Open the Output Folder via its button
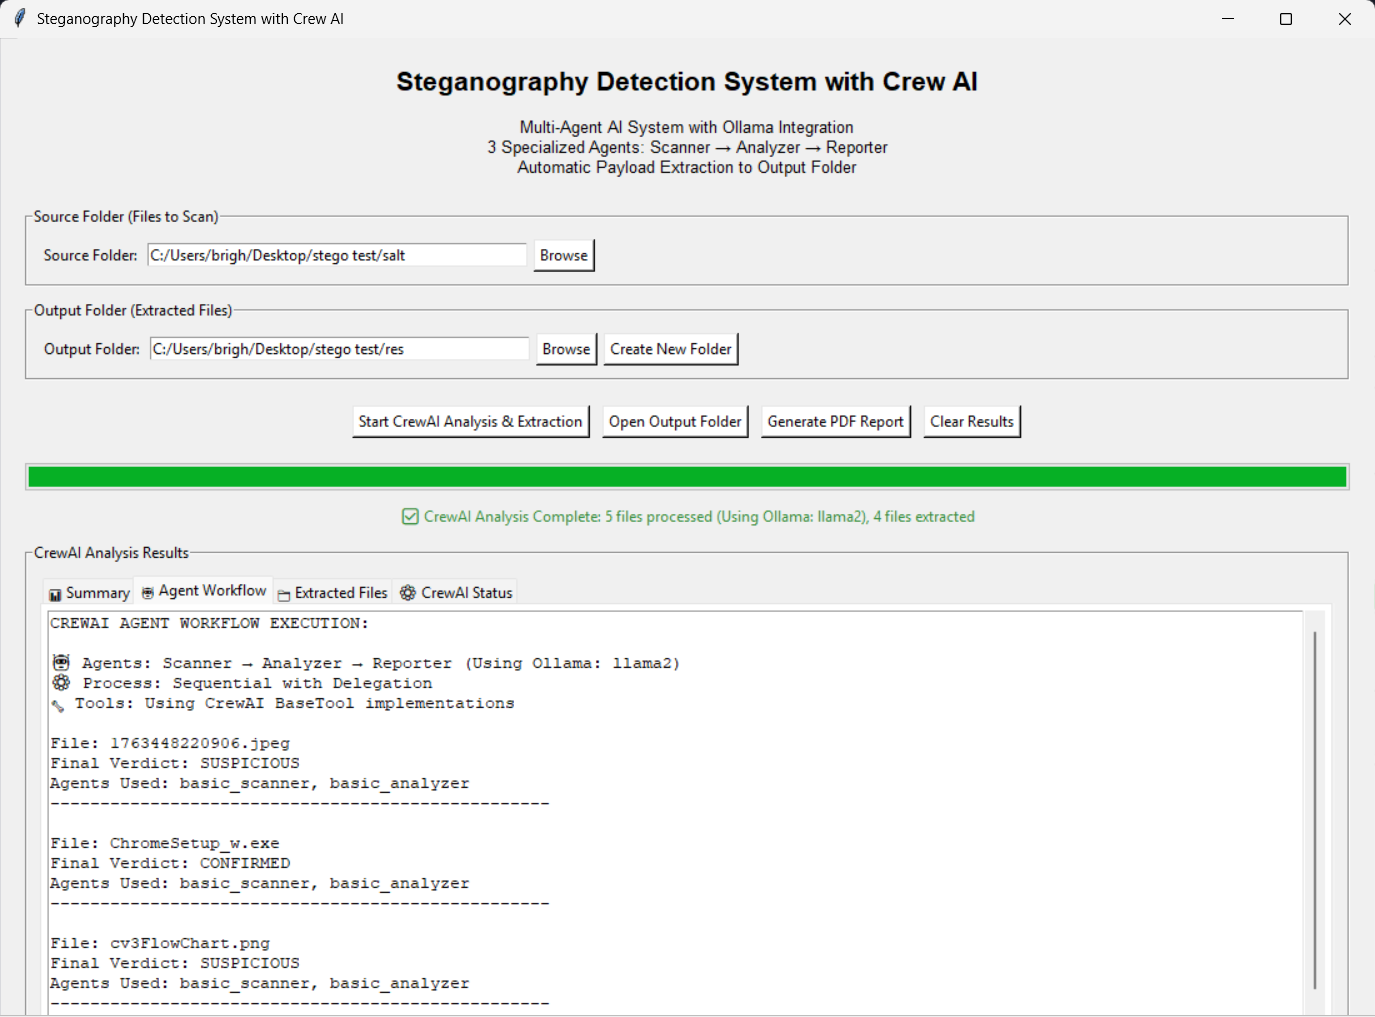Screen dimensions: 1375x1017 675,422
